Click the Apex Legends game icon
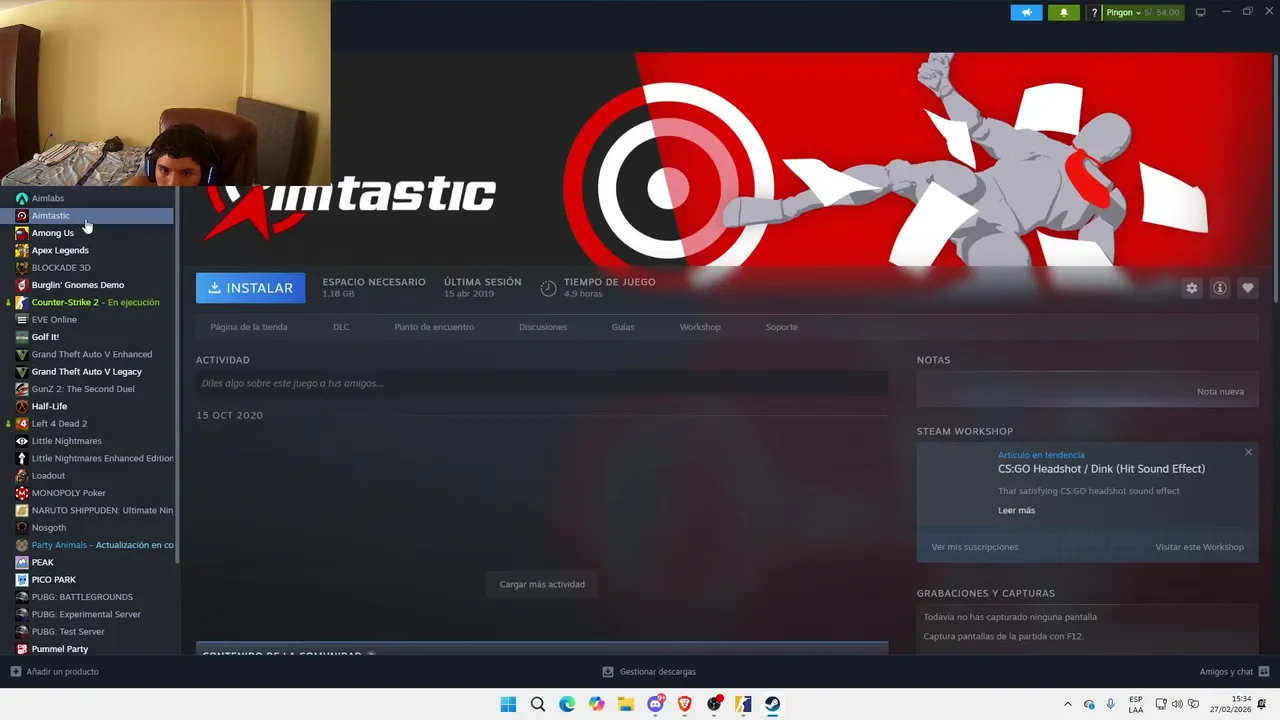Screen dimensions: 1280x720 tap(22, 250)
